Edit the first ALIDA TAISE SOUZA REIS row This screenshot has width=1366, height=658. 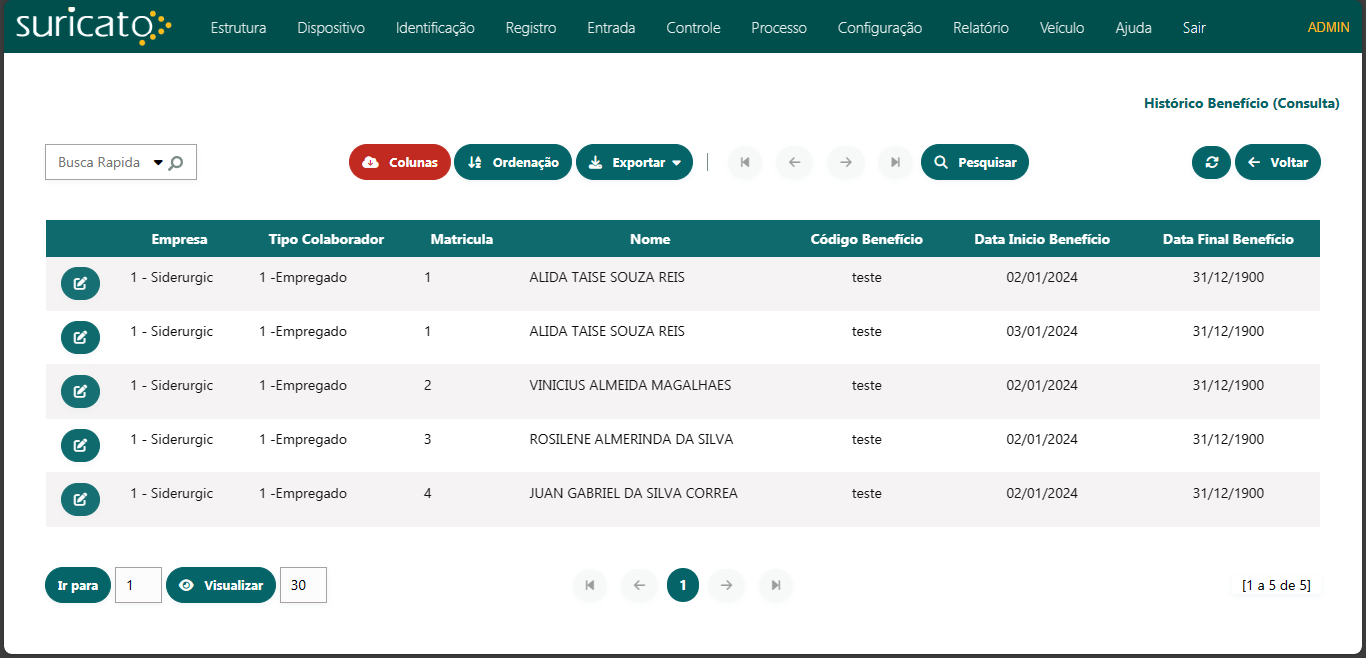click(x=80, y=283)
